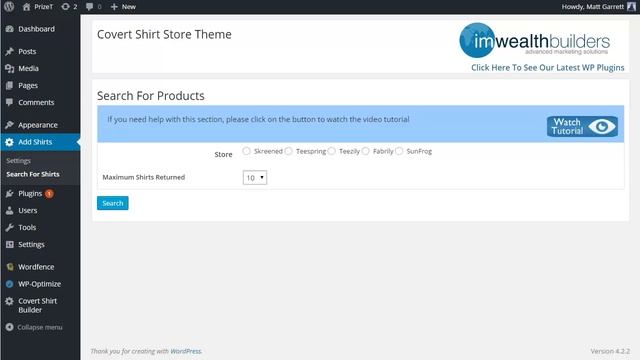Select the SunFrog store radio button
The height and width of the screenshot is (360, 640).
pos(399,151)
